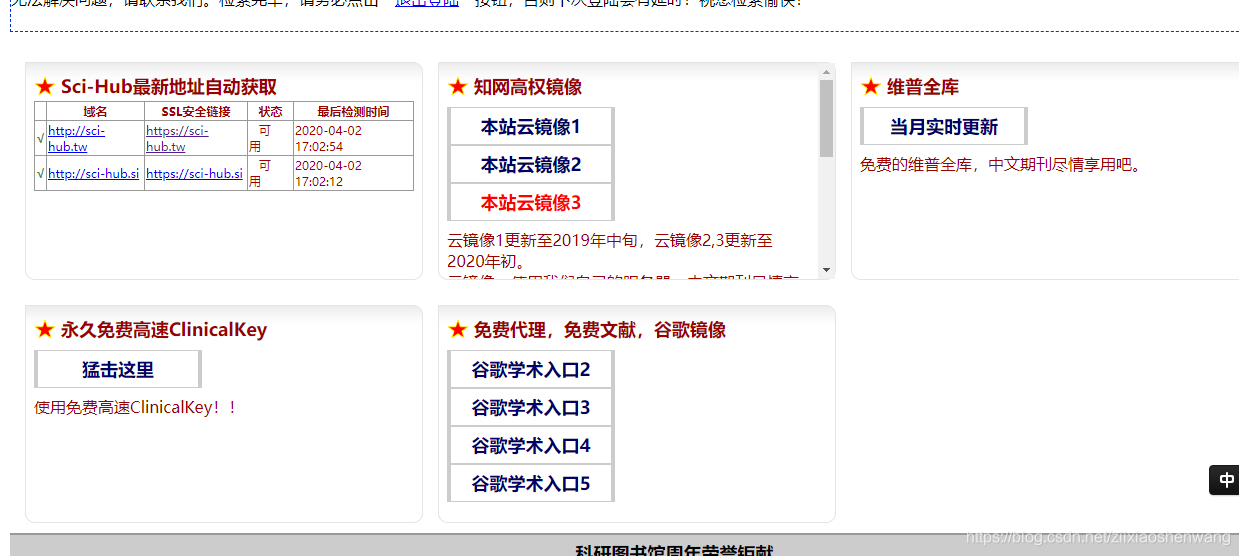Click the text 免费的维普全库，中文期刊尽情享用吧。
The height and width of the screenshot is (556, 1240).
click(x=1001, y=164)
